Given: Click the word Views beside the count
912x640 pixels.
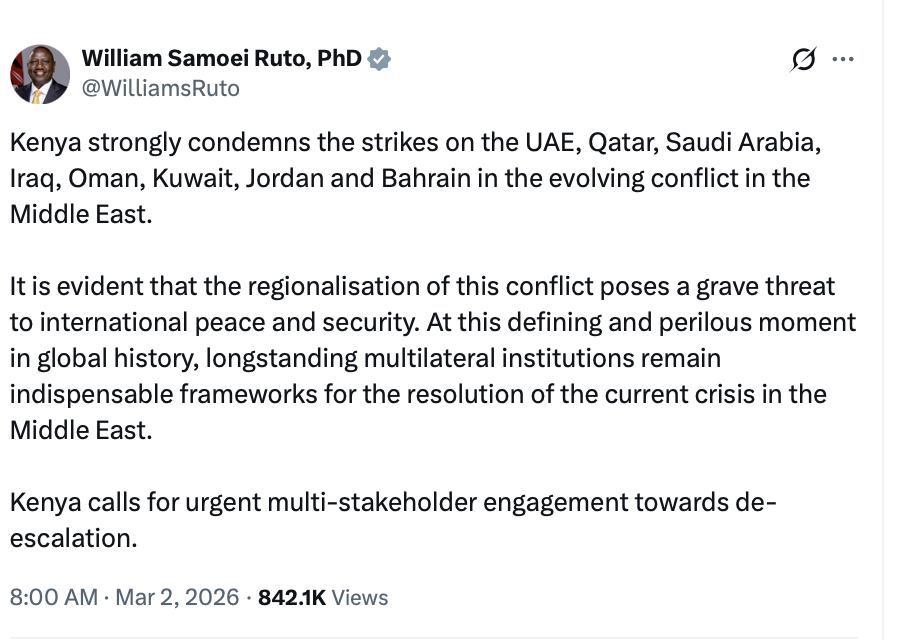Looking at the screenshot, I should coord(360,597).
